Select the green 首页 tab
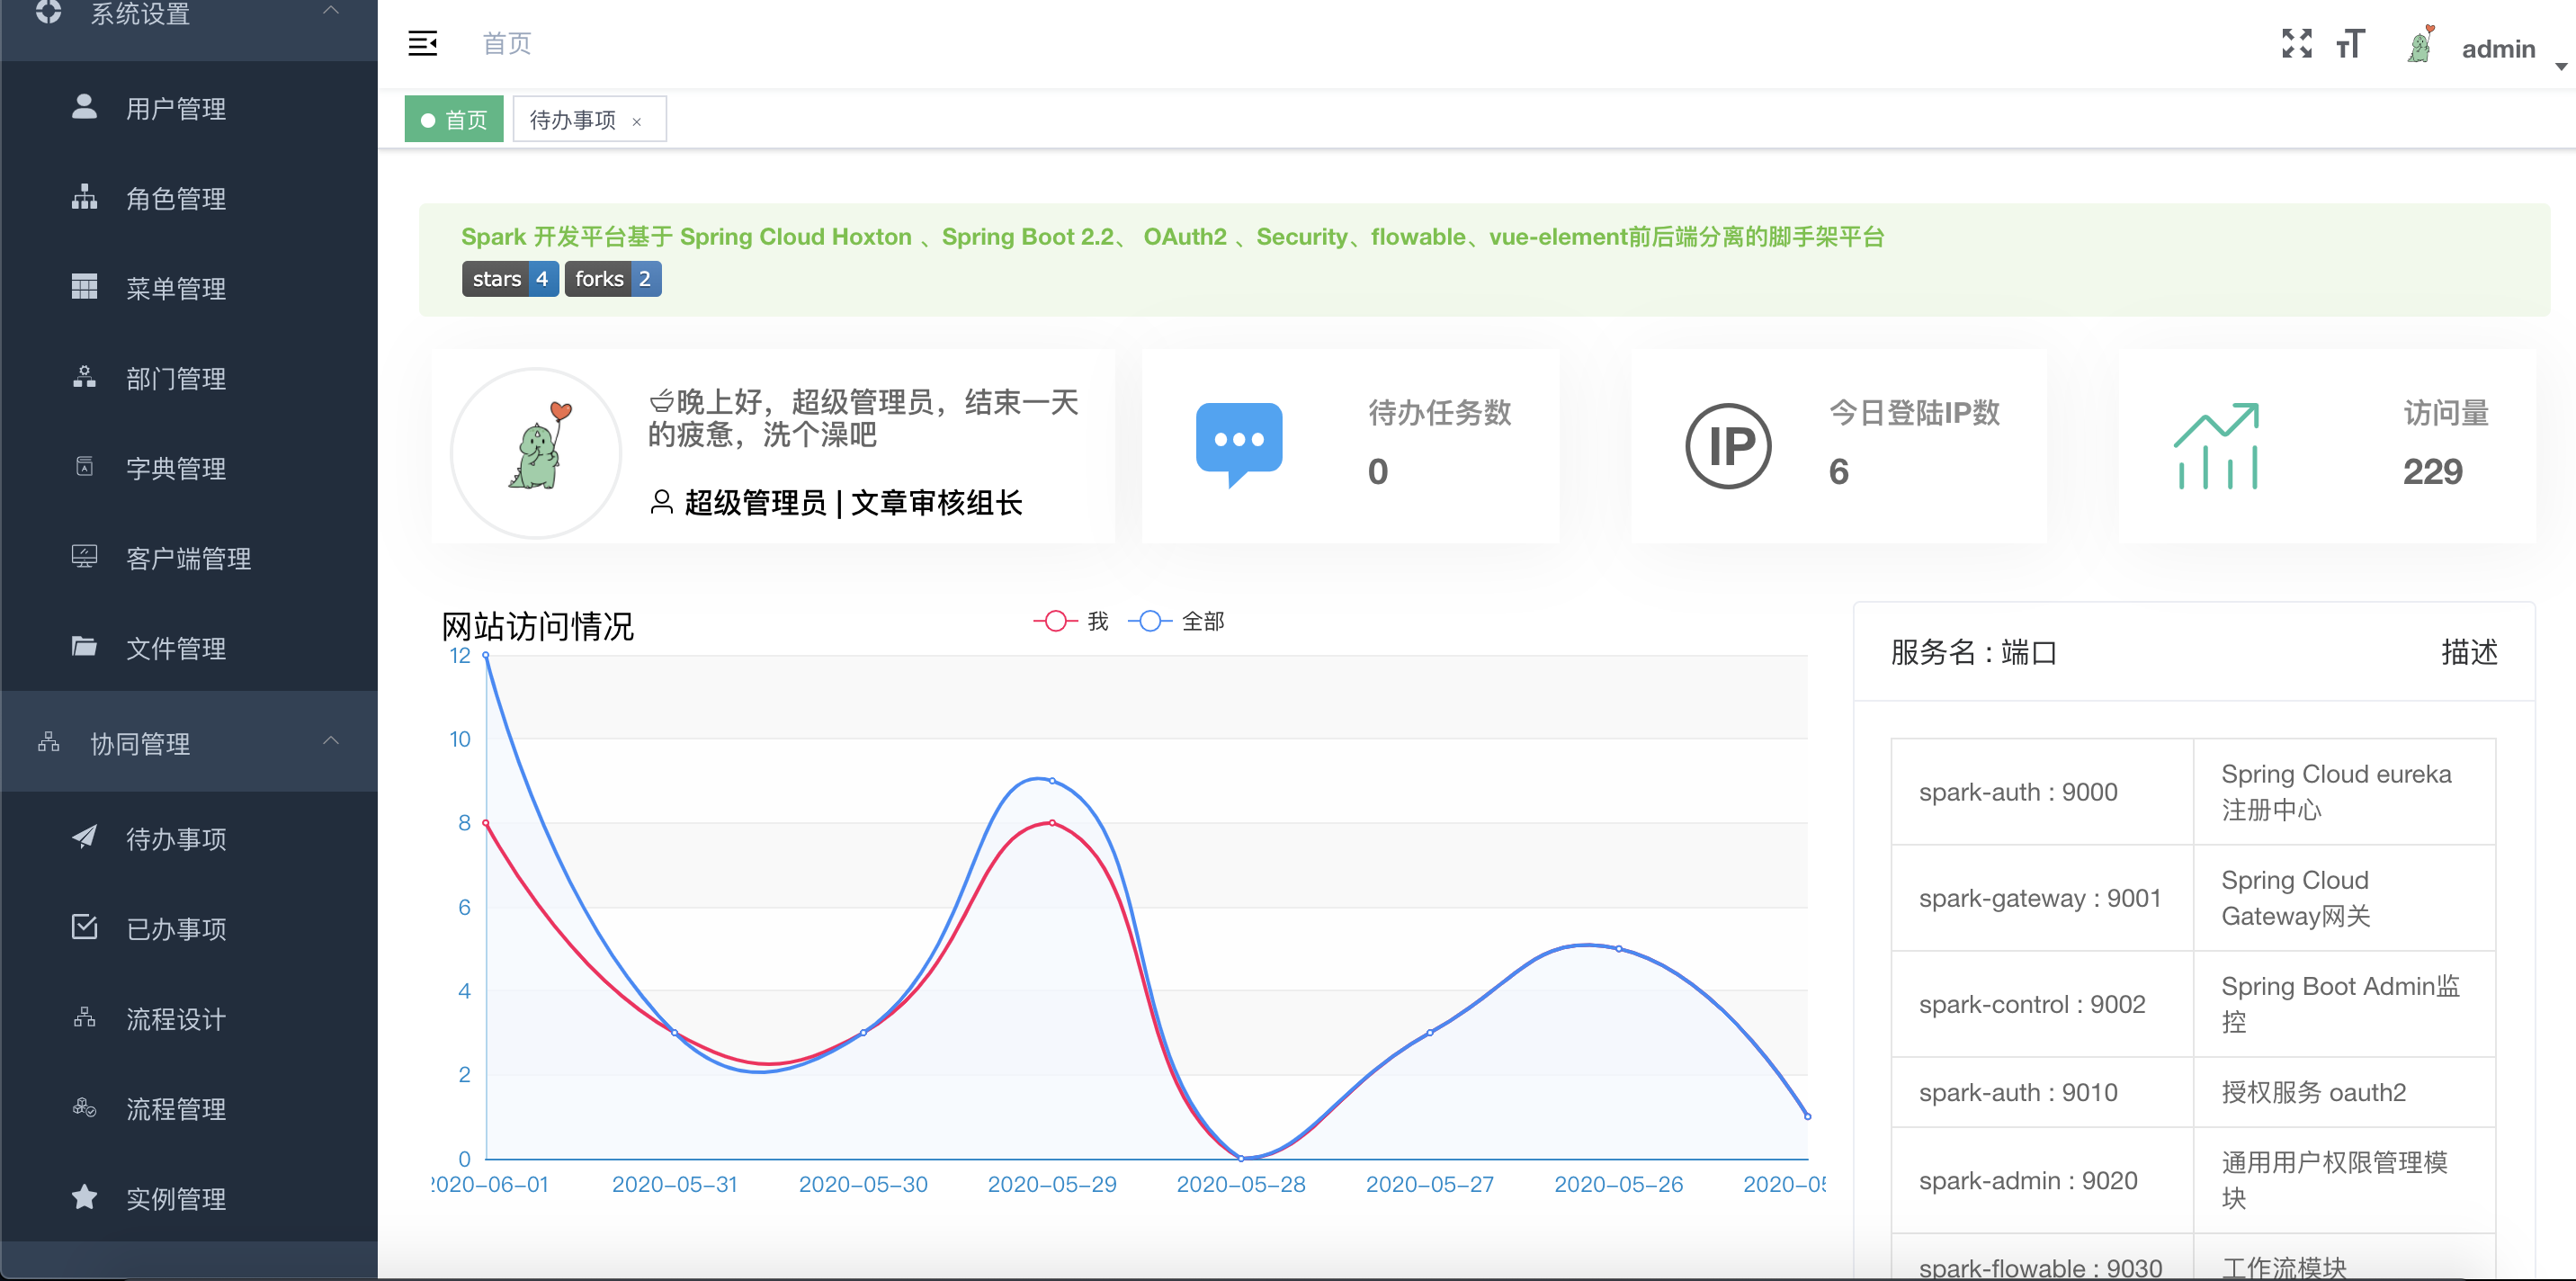Image resolution: width=2576 pixels, height=1281 pixels. (454, 120)
